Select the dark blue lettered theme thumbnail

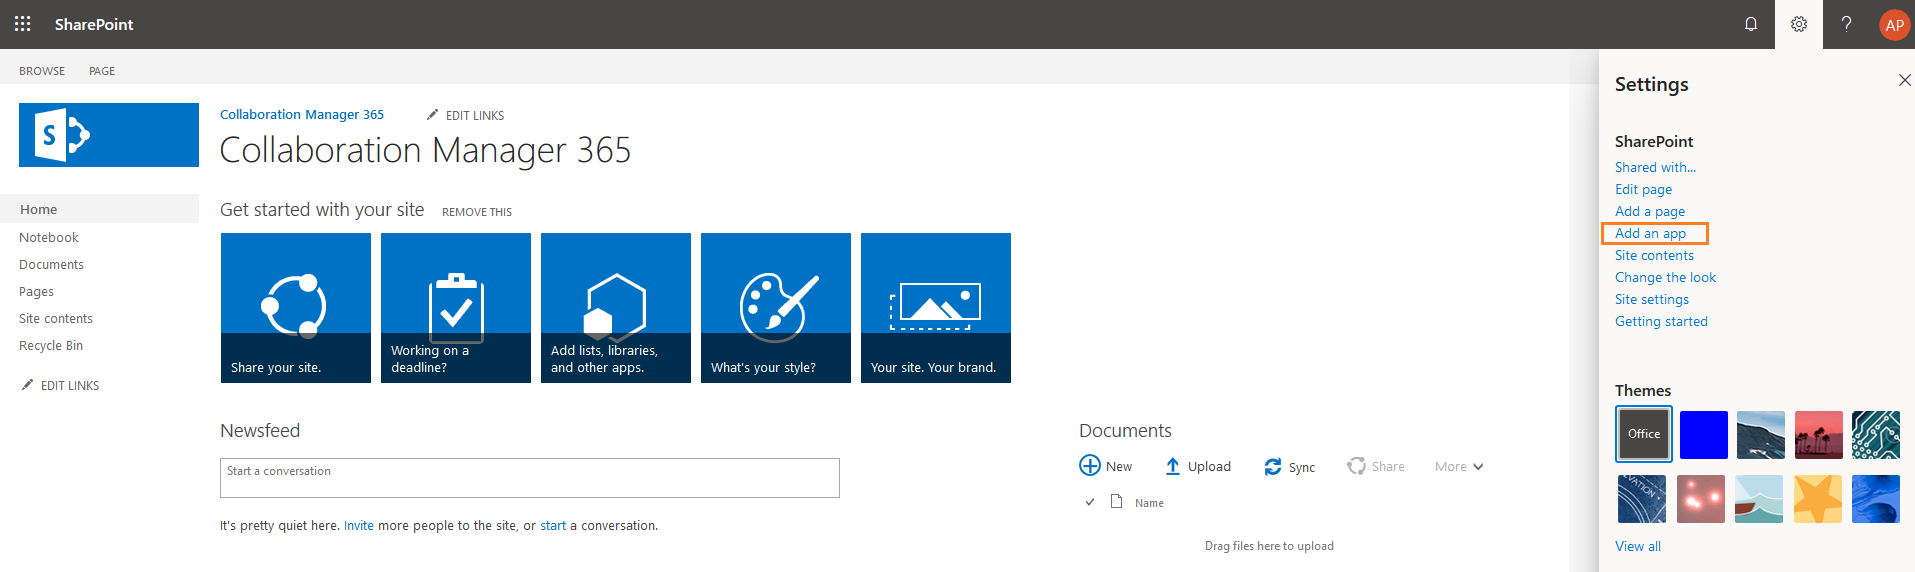coord(1642,499)
